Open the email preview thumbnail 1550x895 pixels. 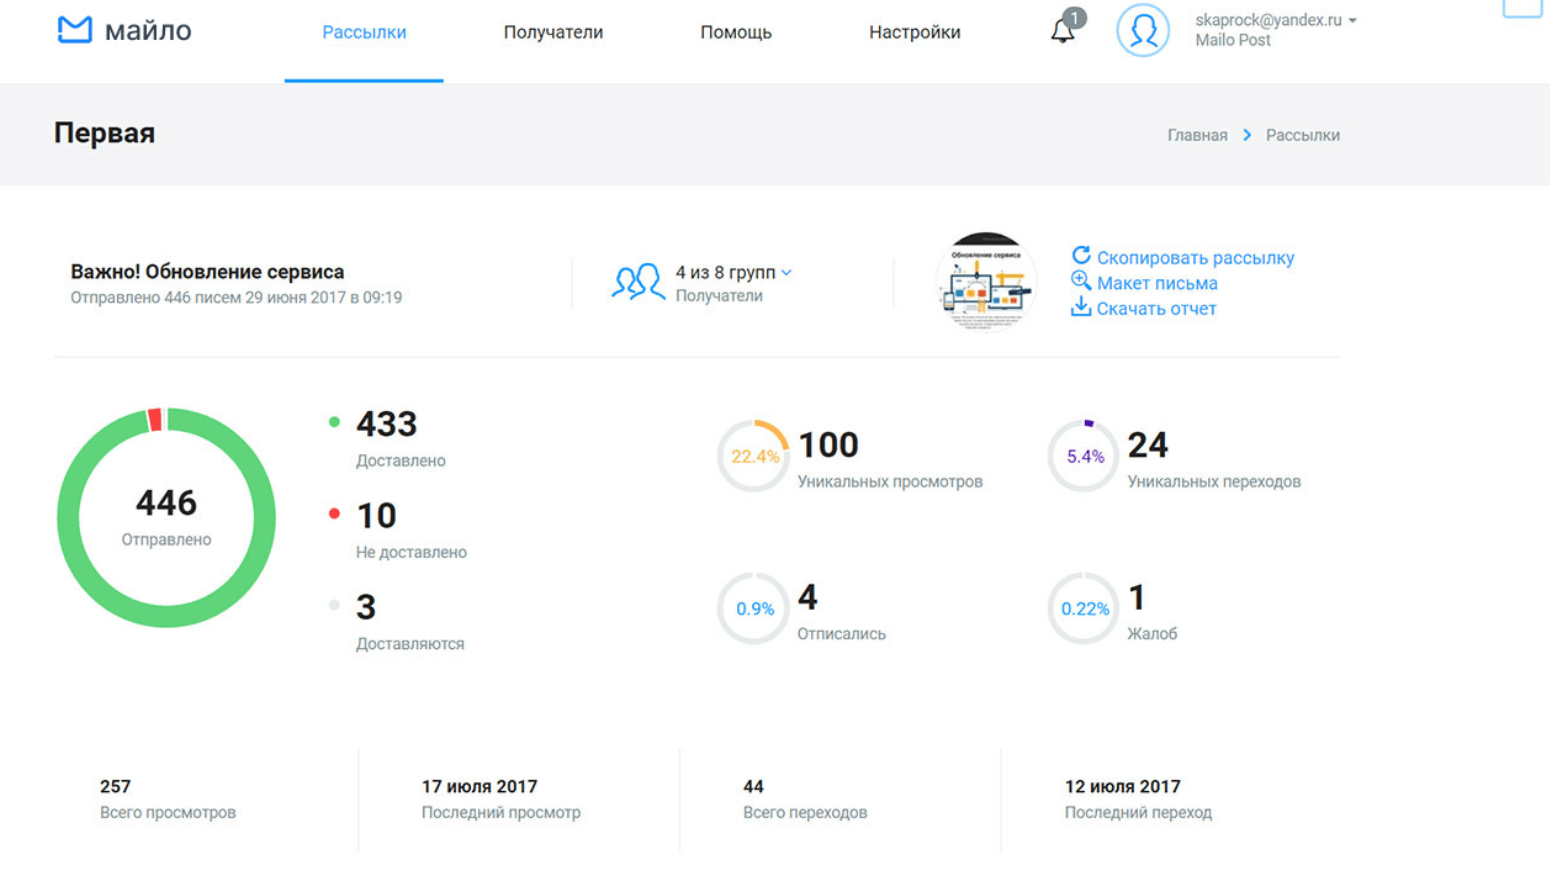click(986, 282)
